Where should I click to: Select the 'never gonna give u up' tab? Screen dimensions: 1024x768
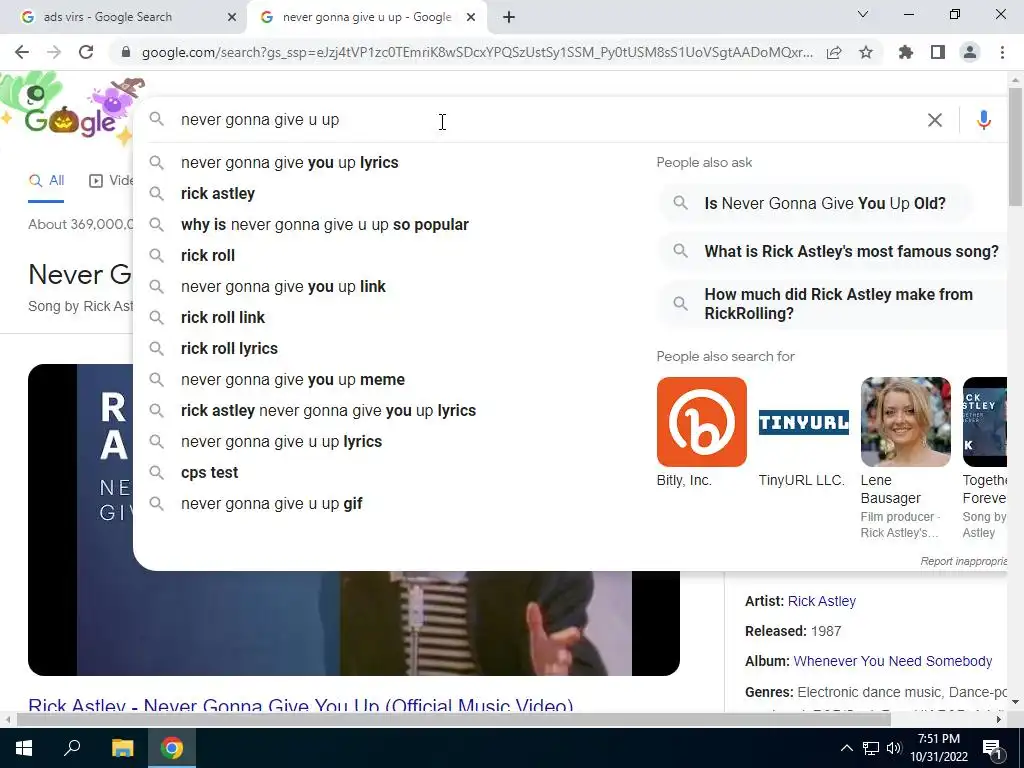[367, 17]
